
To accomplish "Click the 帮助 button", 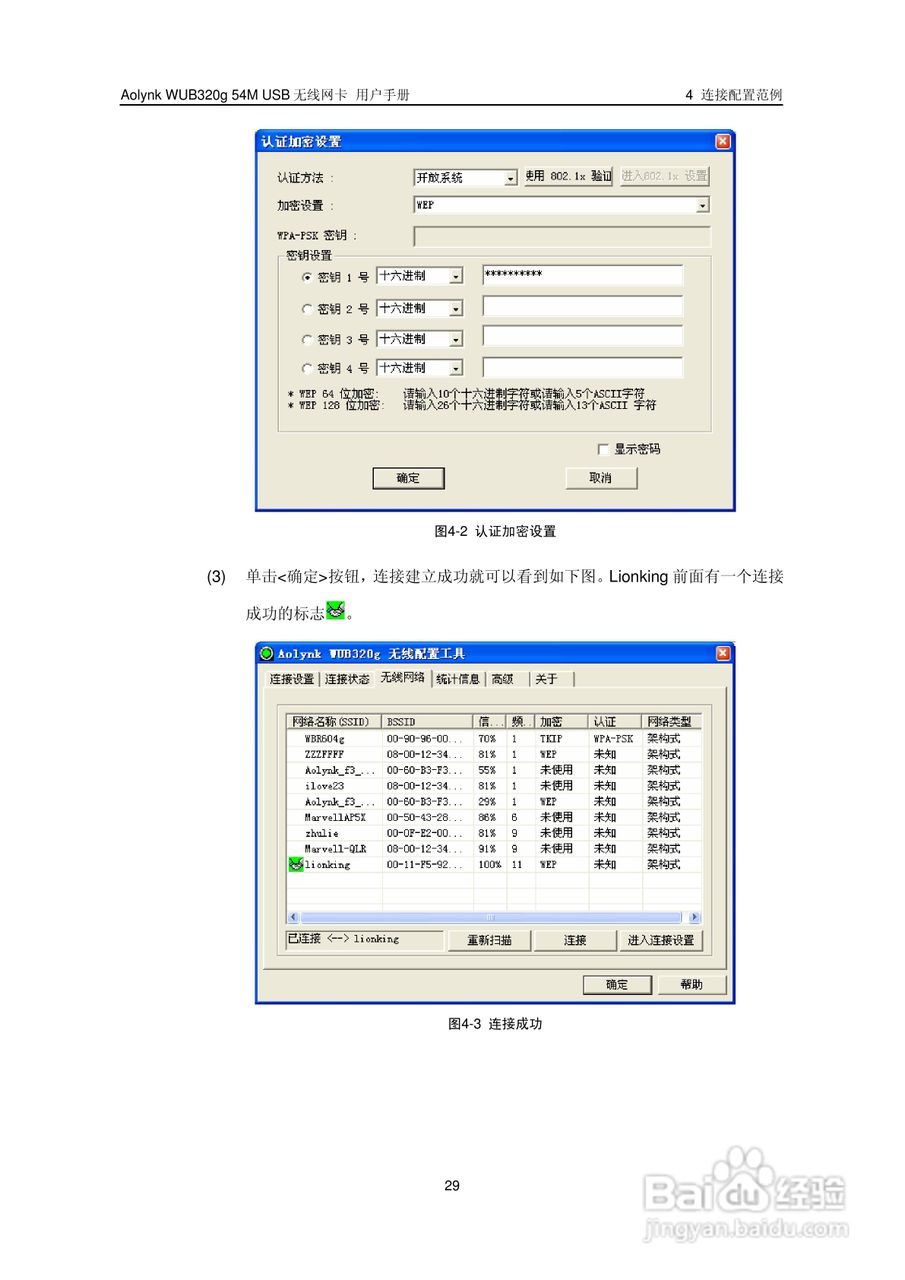I will click(x=691, y=985).
